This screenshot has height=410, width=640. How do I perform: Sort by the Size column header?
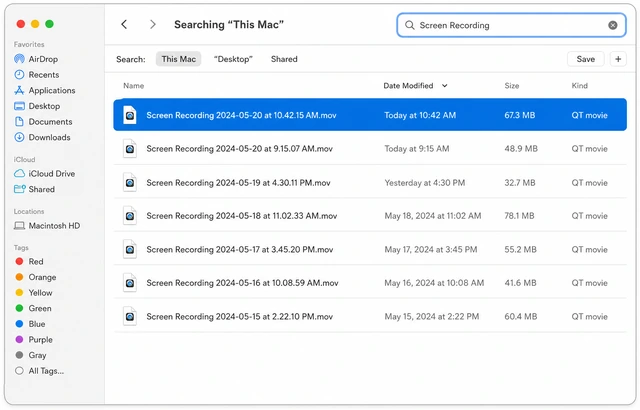512,86
